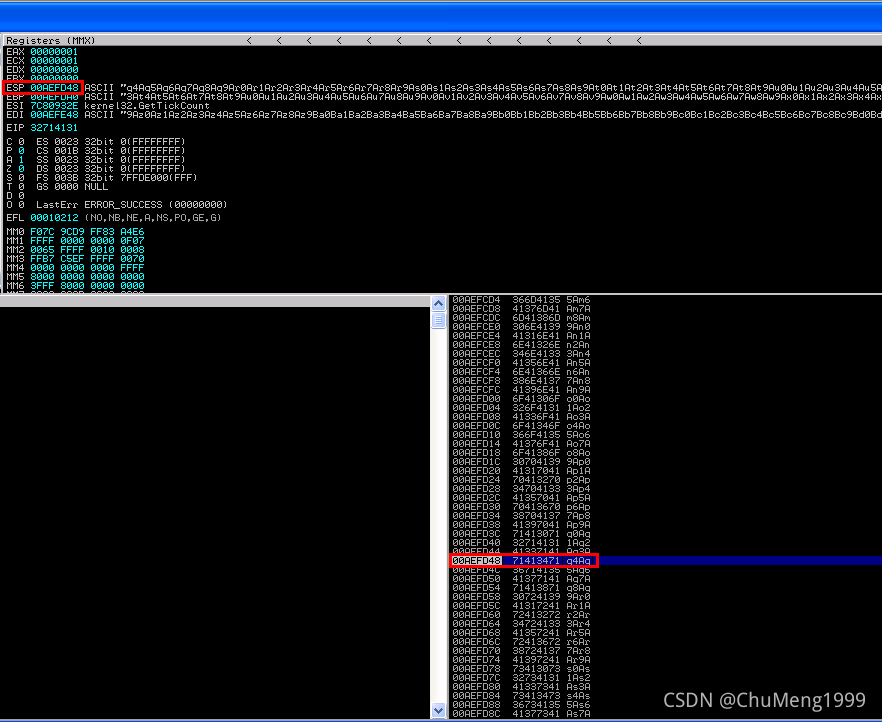Click the stack pane scrollbar thumb
The height and width of the screenshot is (722, 882).
(438, 321)
